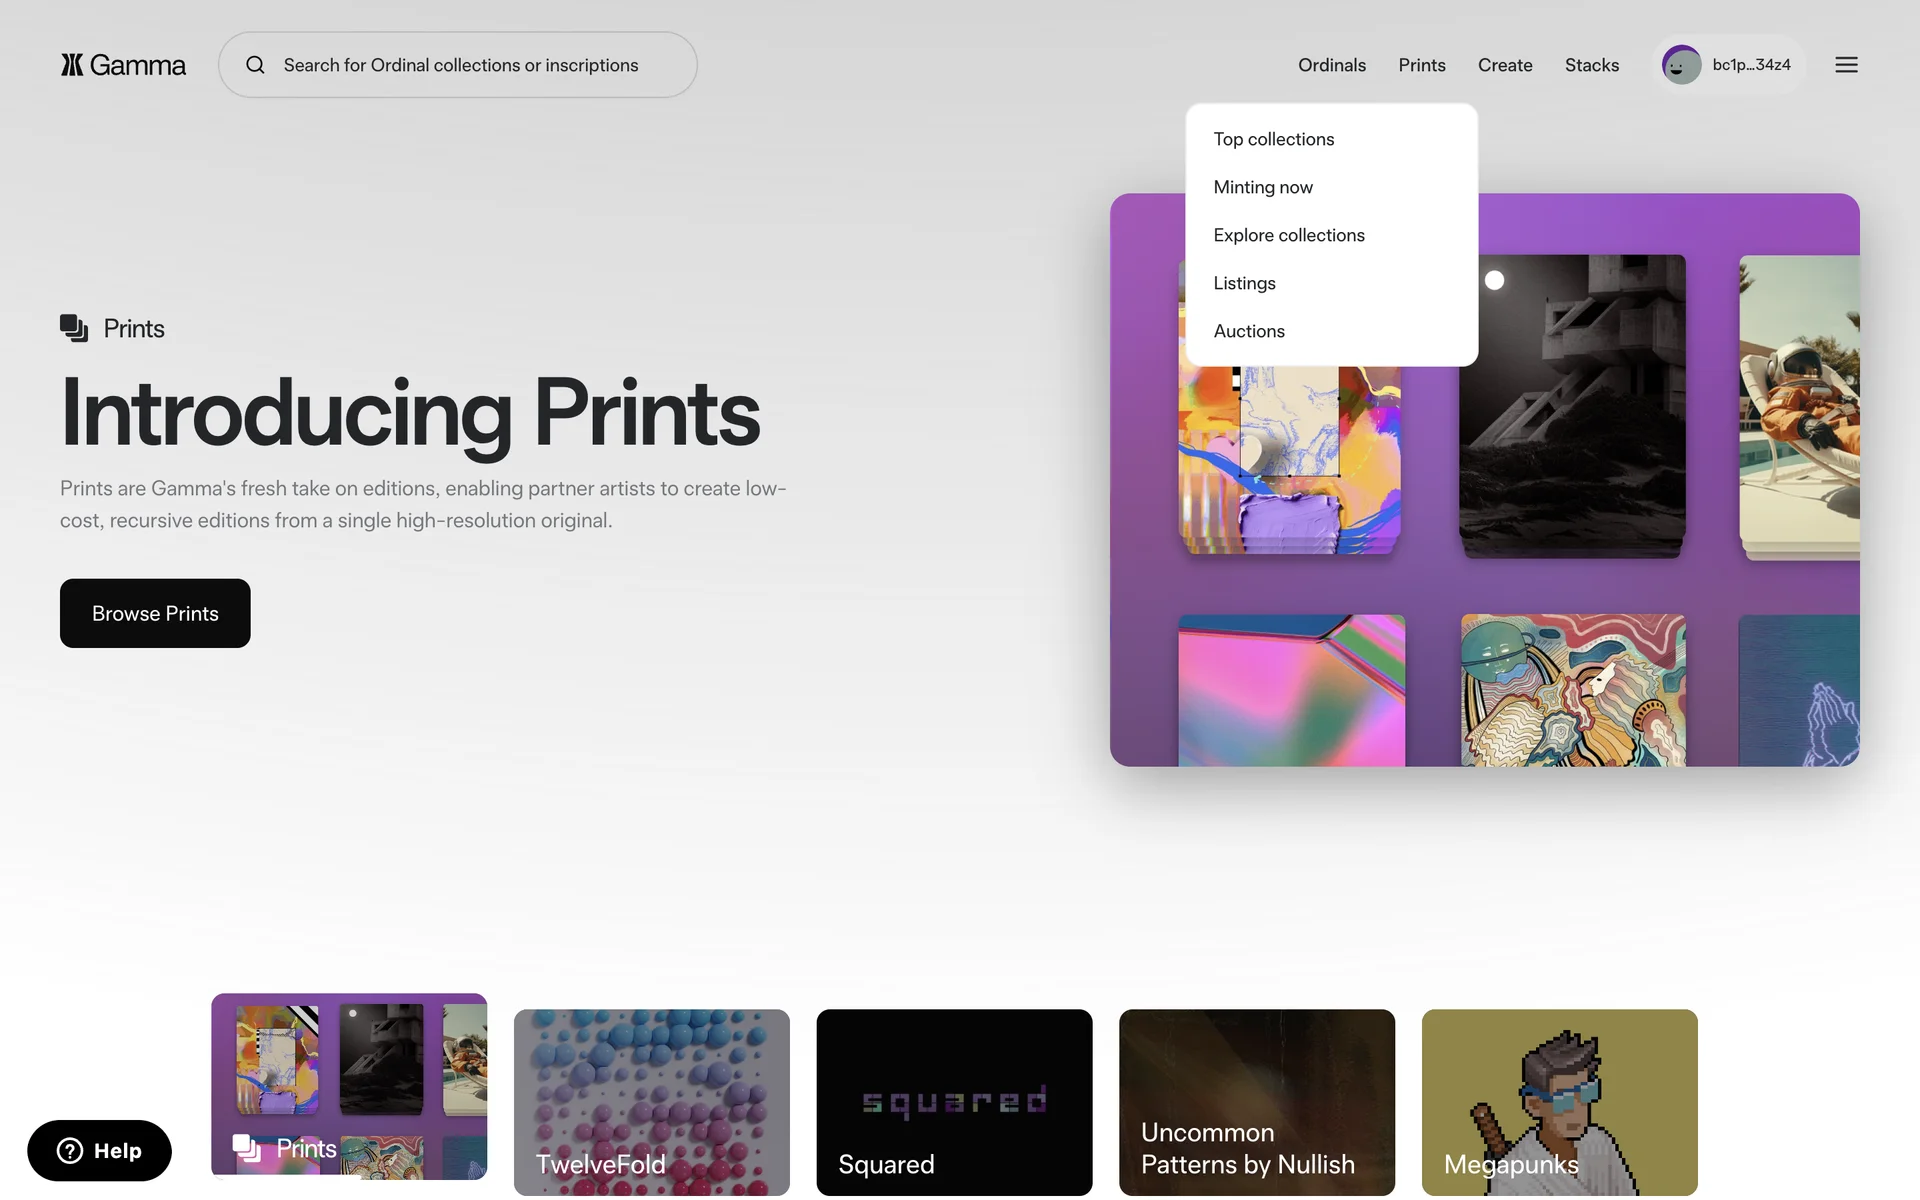Select the Megapunks carousel card
This screenshot has height=1200, width=1920.
click(x=1559, y=1102)
